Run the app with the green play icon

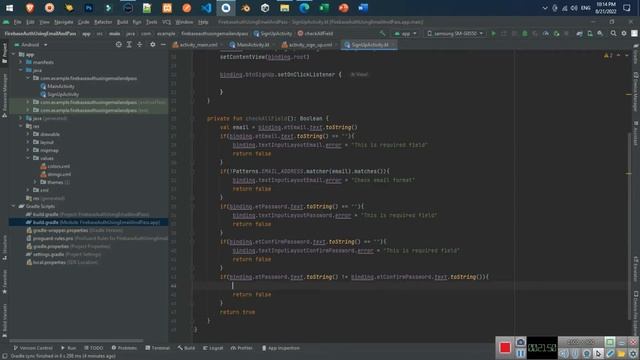(493, 33)
